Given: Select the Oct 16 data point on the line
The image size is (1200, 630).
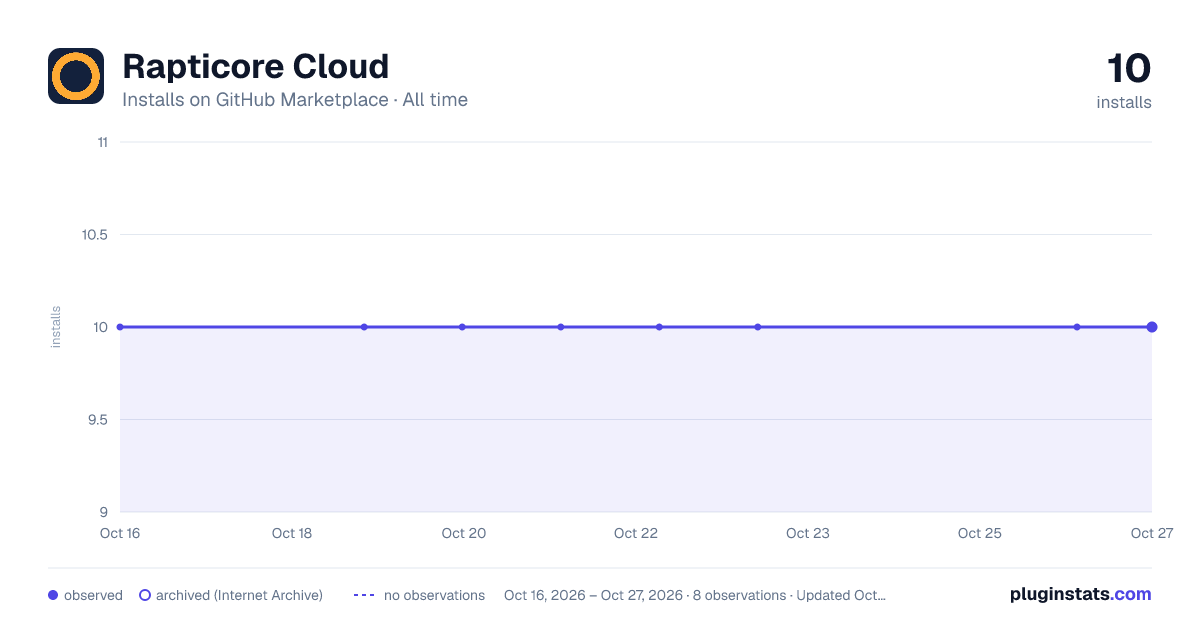Looking at the screenshot, I should [120, 327].
